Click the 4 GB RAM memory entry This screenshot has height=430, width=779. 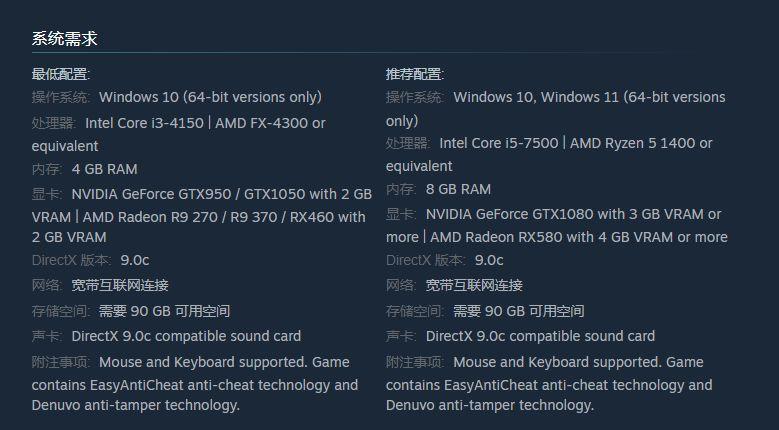[104, 169]
